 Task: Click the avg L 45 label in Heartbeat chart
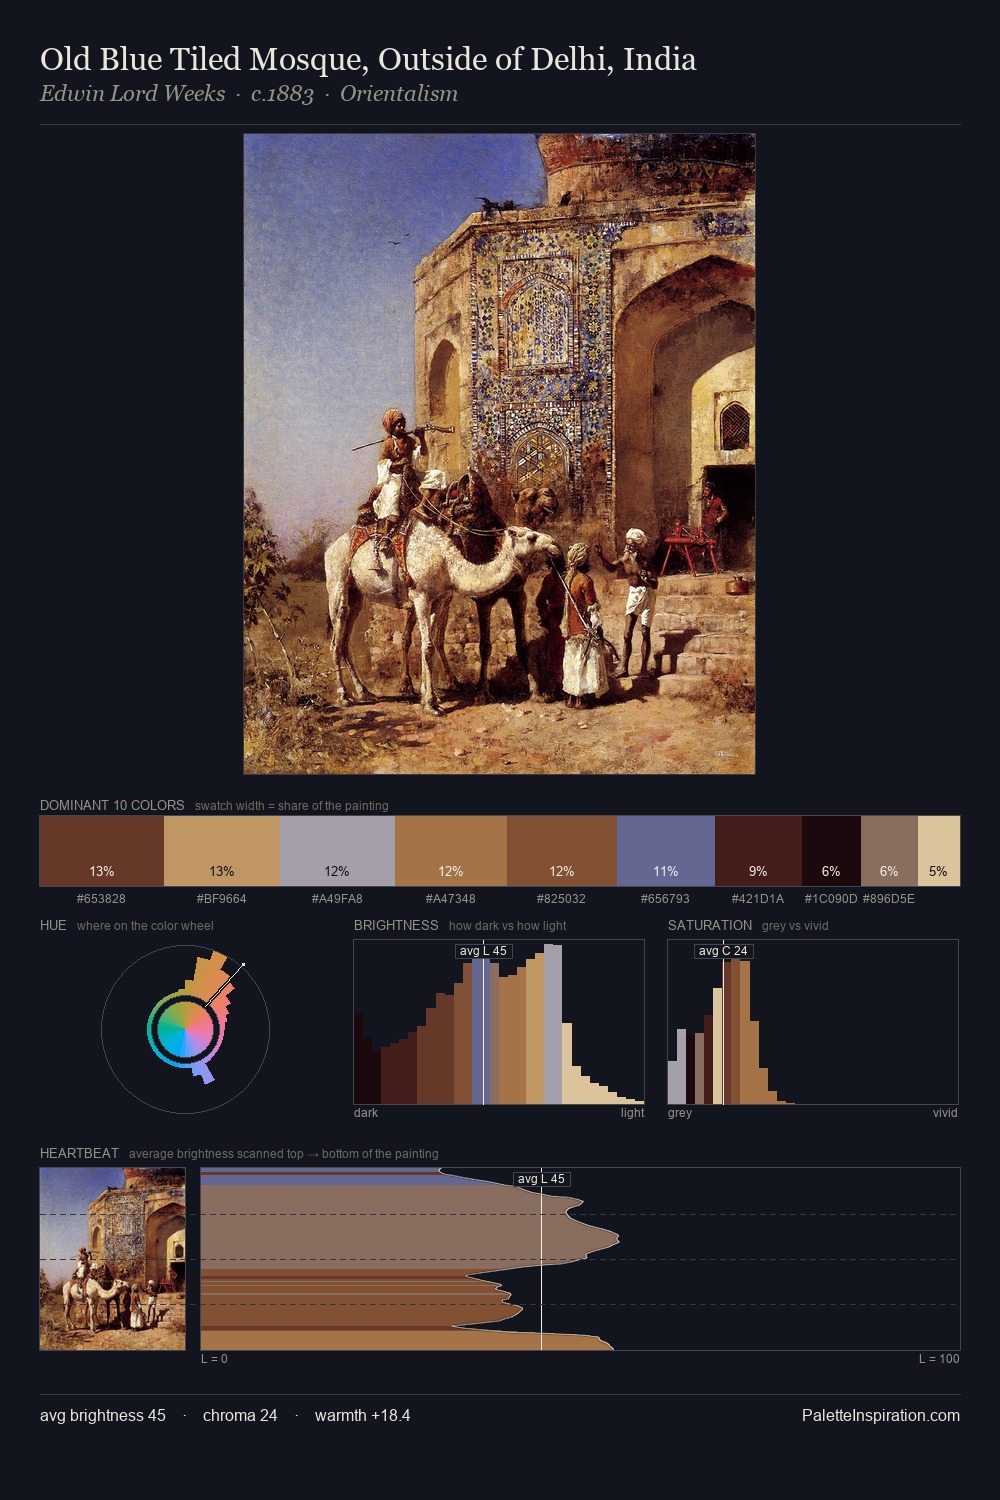[x=541, y=1179]
